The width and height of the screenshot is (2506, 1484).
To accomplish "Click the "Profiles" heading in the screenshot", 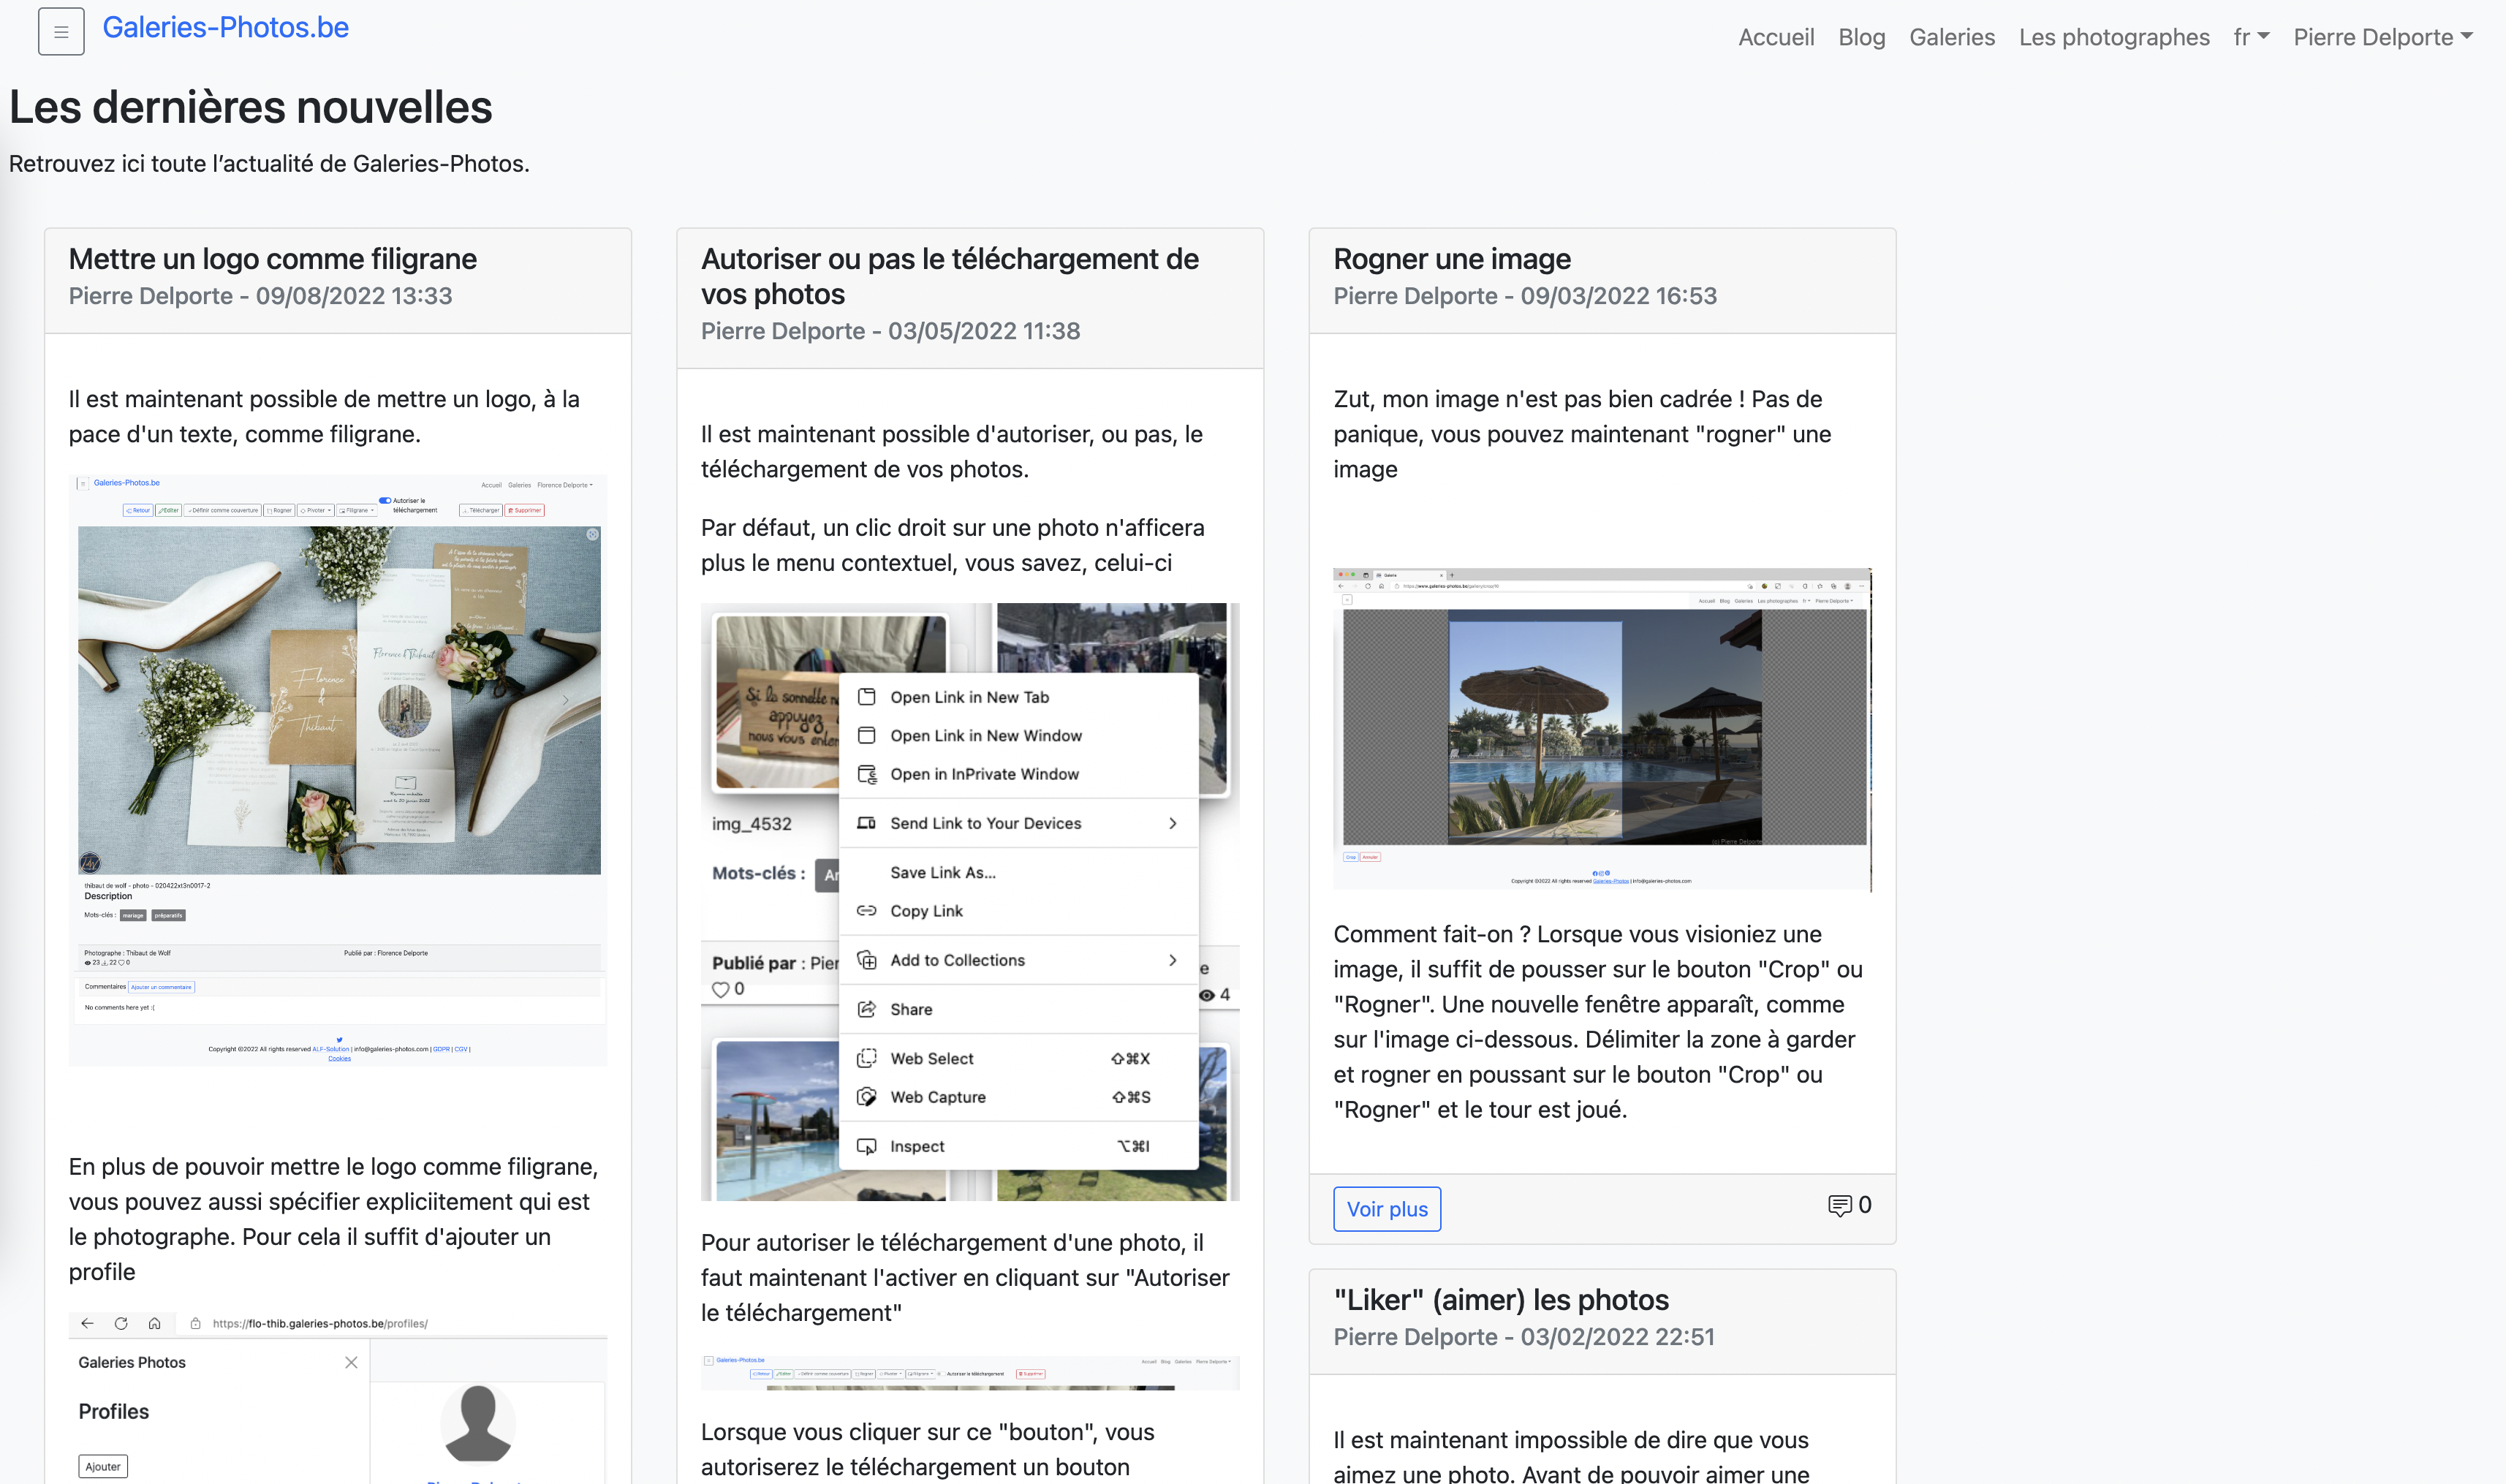I will [x=114, y=1411].
